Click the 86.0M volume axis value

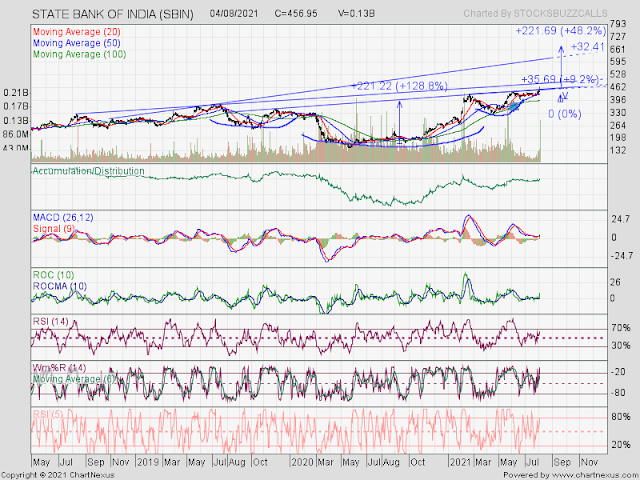[16, 134]
